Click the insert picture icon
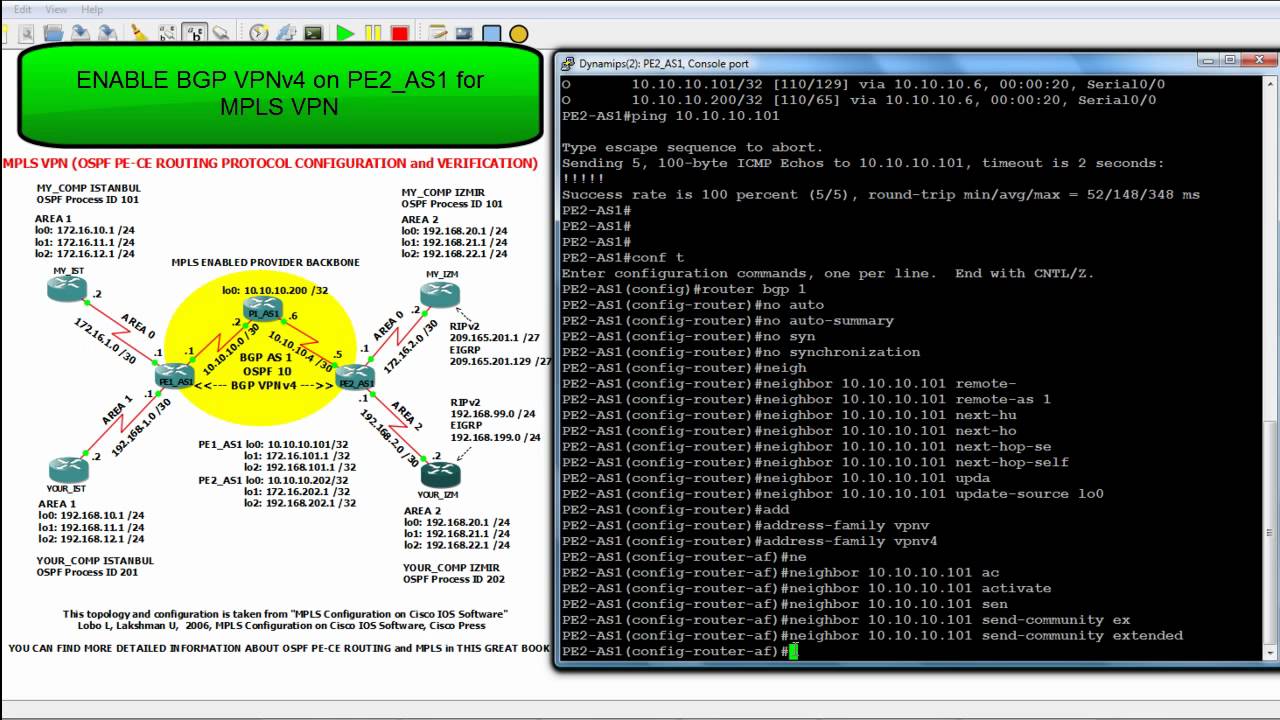This screenshot has width=1280, height=720. click(464, 33)
